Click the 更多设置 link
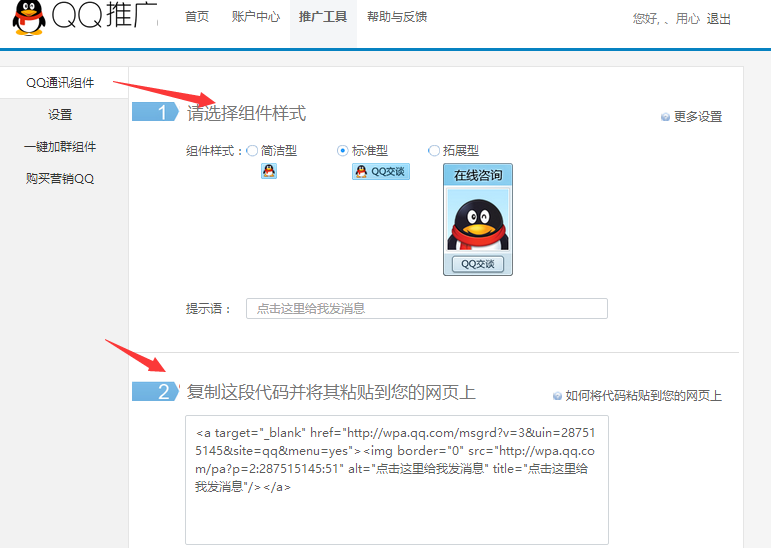The height and width of the screenshot is (548, 771). coord(698,117)
